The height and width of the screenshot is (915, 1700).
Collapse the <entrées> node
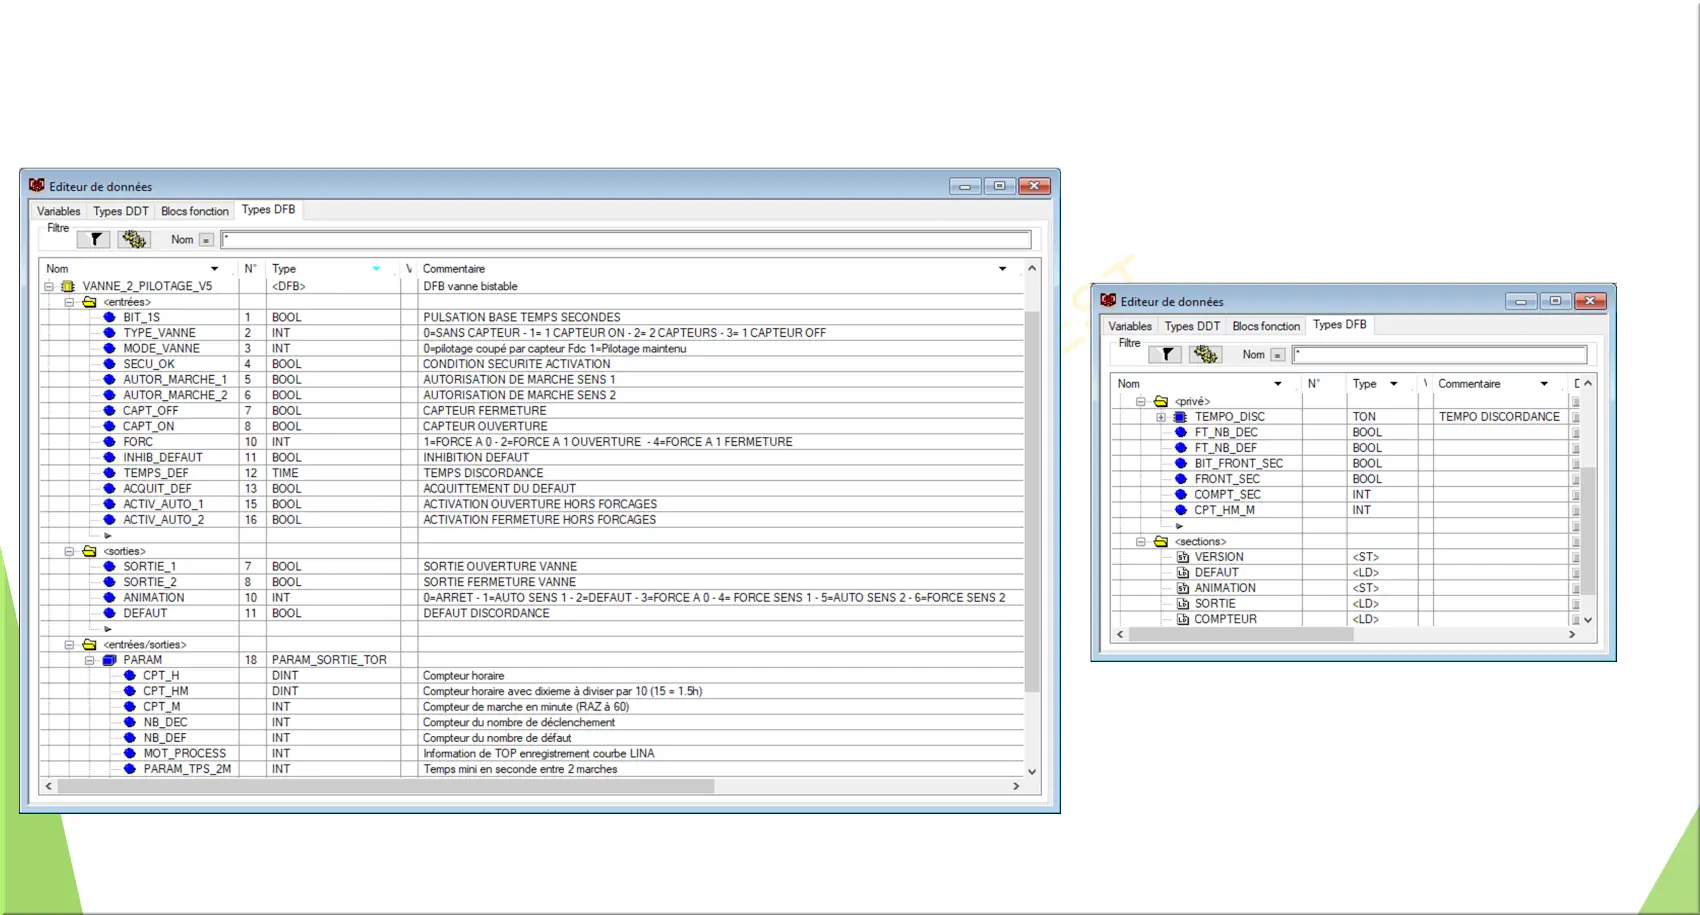pos(69,302)
